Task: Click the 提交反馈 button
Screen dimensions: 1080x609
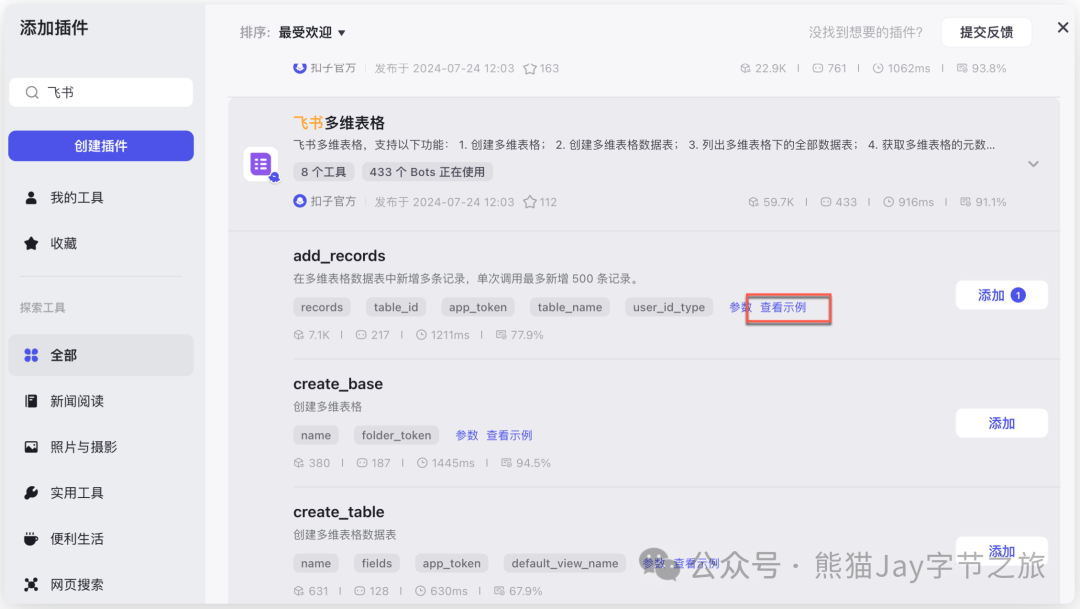Action: [986, 32]
